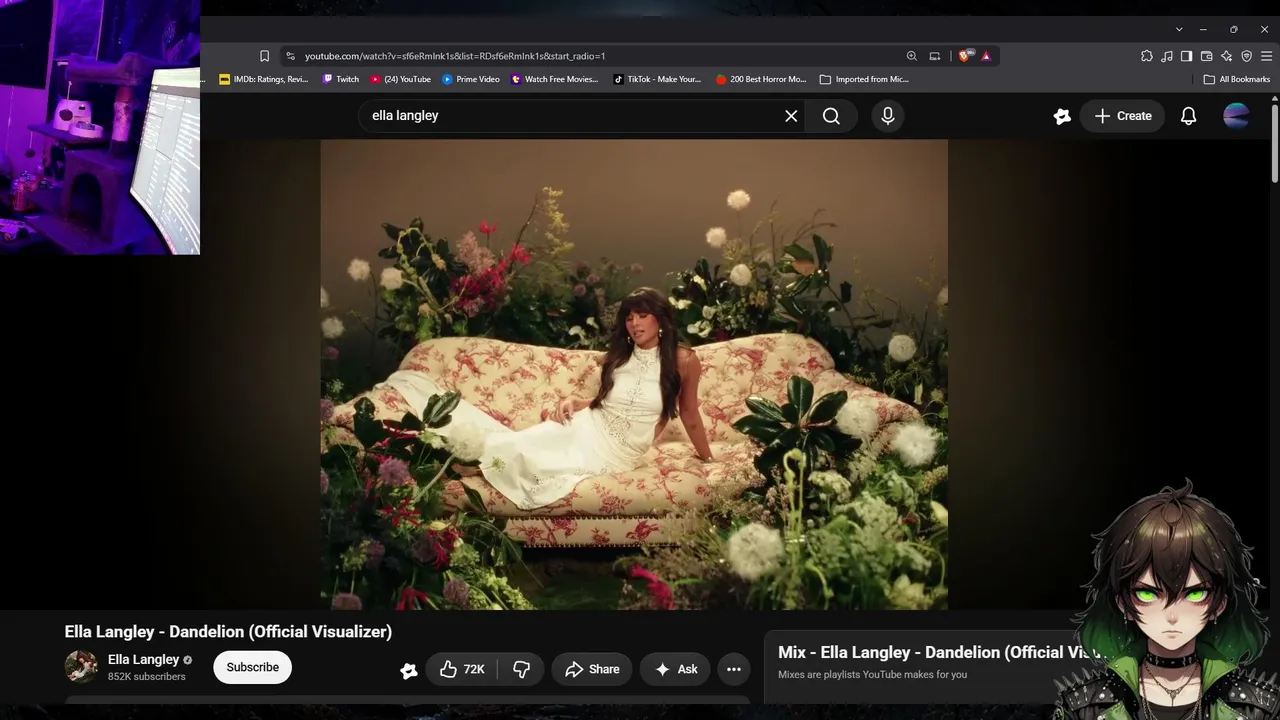Open the (24) YouTube bookmark
The image size is (1280, 720).
(x=400, y=79)
